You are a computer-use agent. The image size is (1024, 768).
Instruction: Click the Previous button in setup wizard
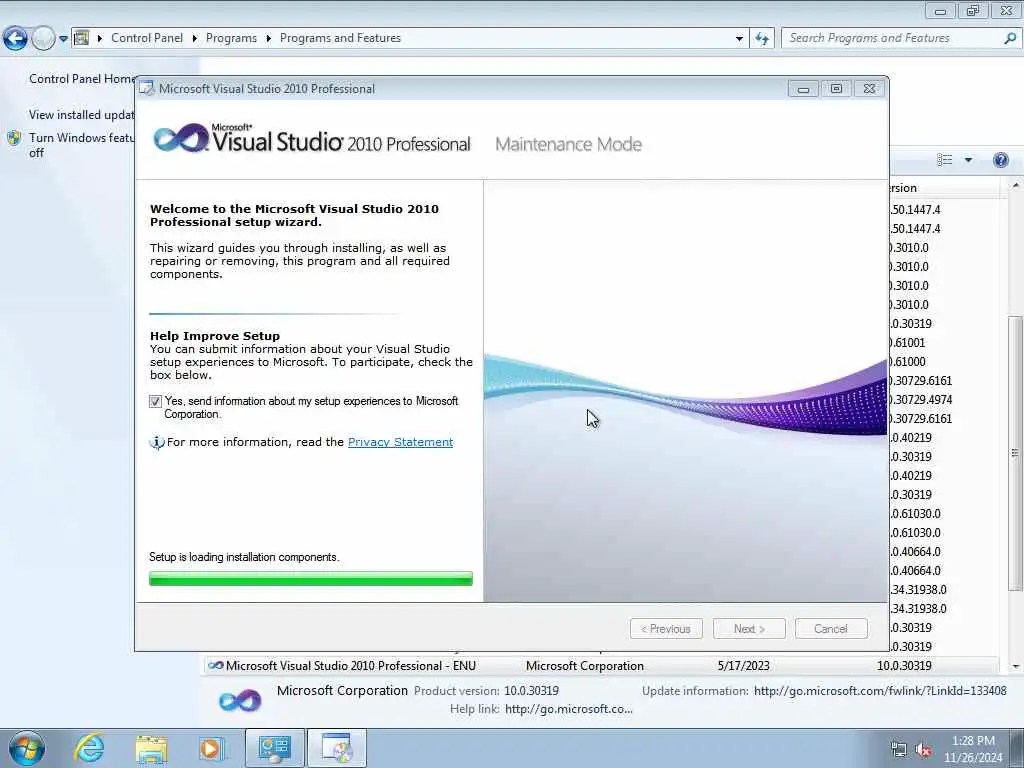tap(666, 629)
